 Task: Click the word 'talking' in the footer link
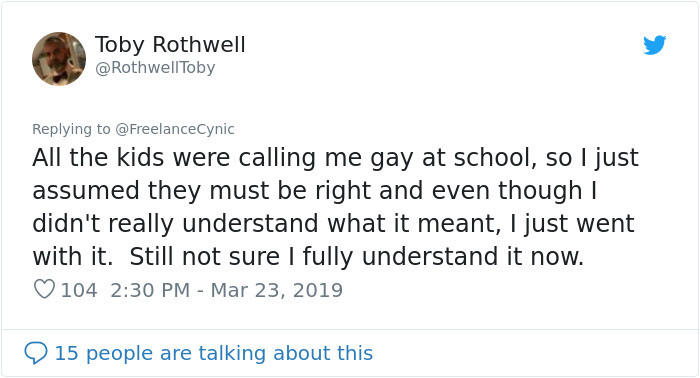coord(233,353)
